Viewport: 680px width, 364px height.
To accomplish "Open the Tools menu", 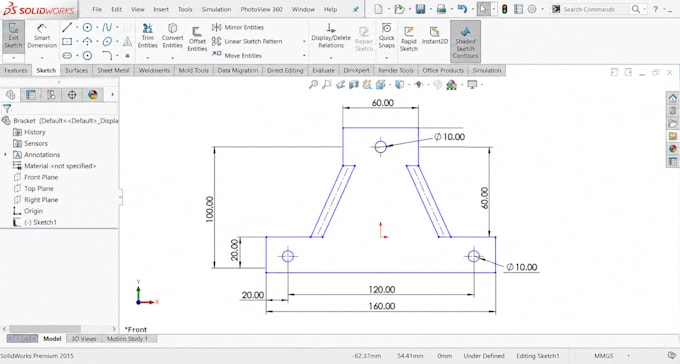I will 185,9.
